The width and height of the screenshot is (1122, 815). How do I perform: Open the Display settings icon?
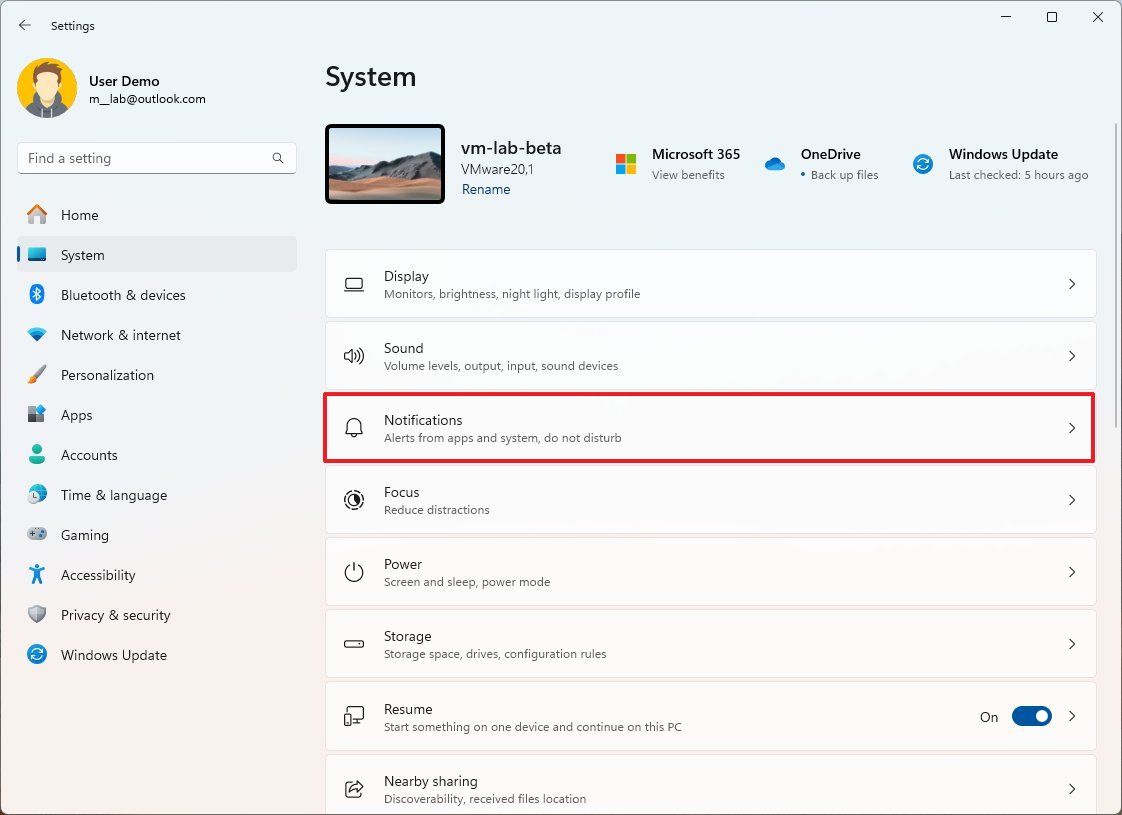click(354, 284)
